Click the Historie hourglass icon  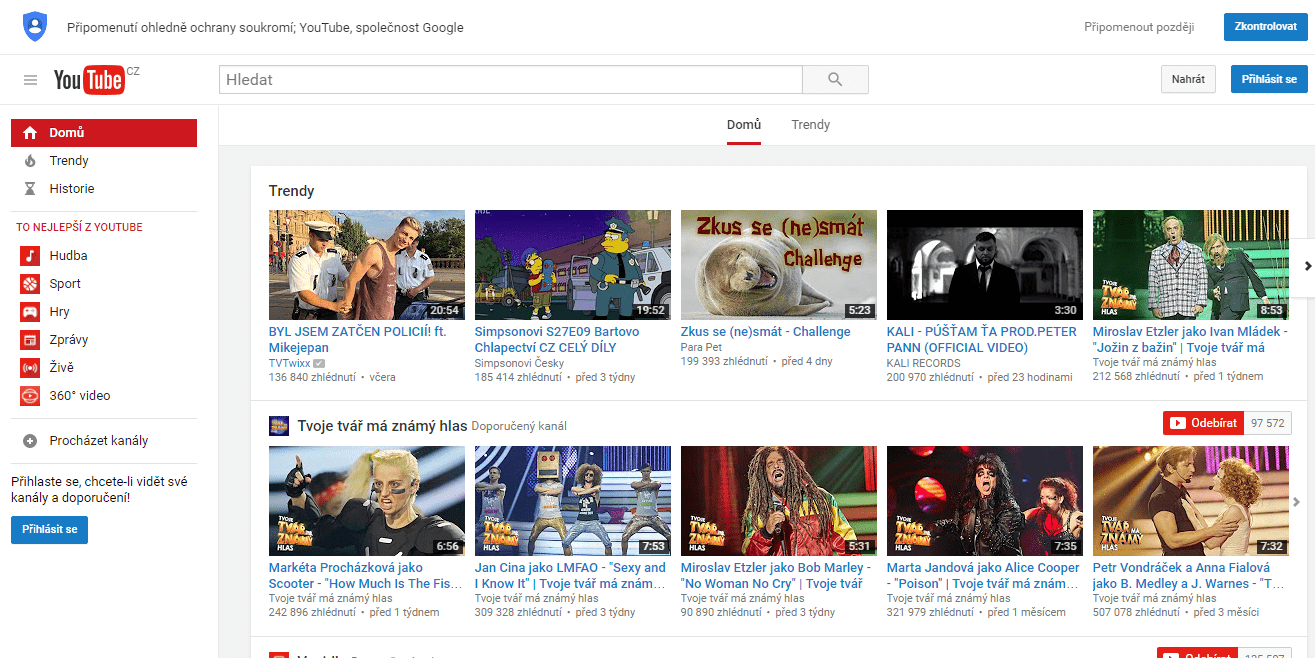click(x=30, y=189)
